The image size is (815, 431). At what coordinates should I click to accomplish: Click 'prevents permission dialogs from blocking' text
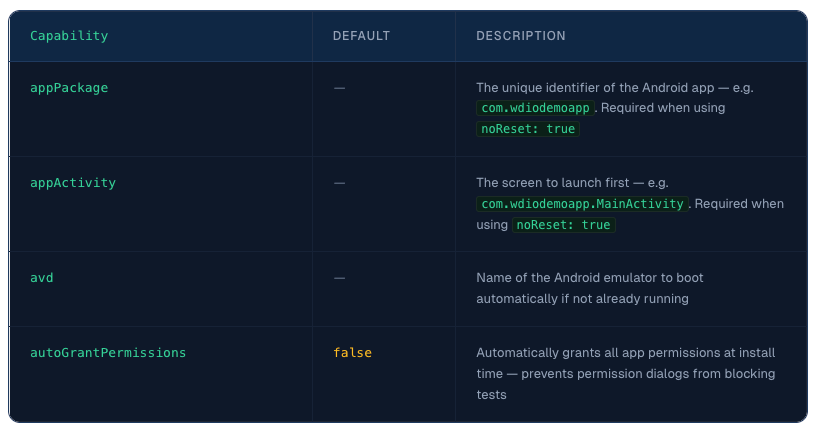[x=648, y=374]
